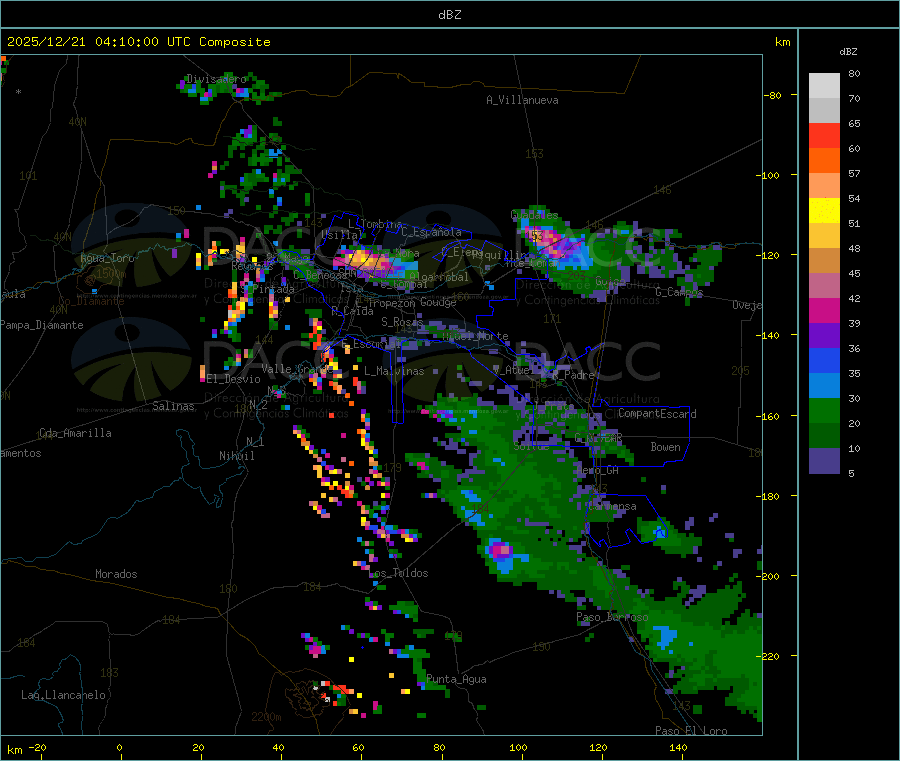Click the 'C_Española' map label
Viewport: 900px width, 761px height.
pos(432,232)
